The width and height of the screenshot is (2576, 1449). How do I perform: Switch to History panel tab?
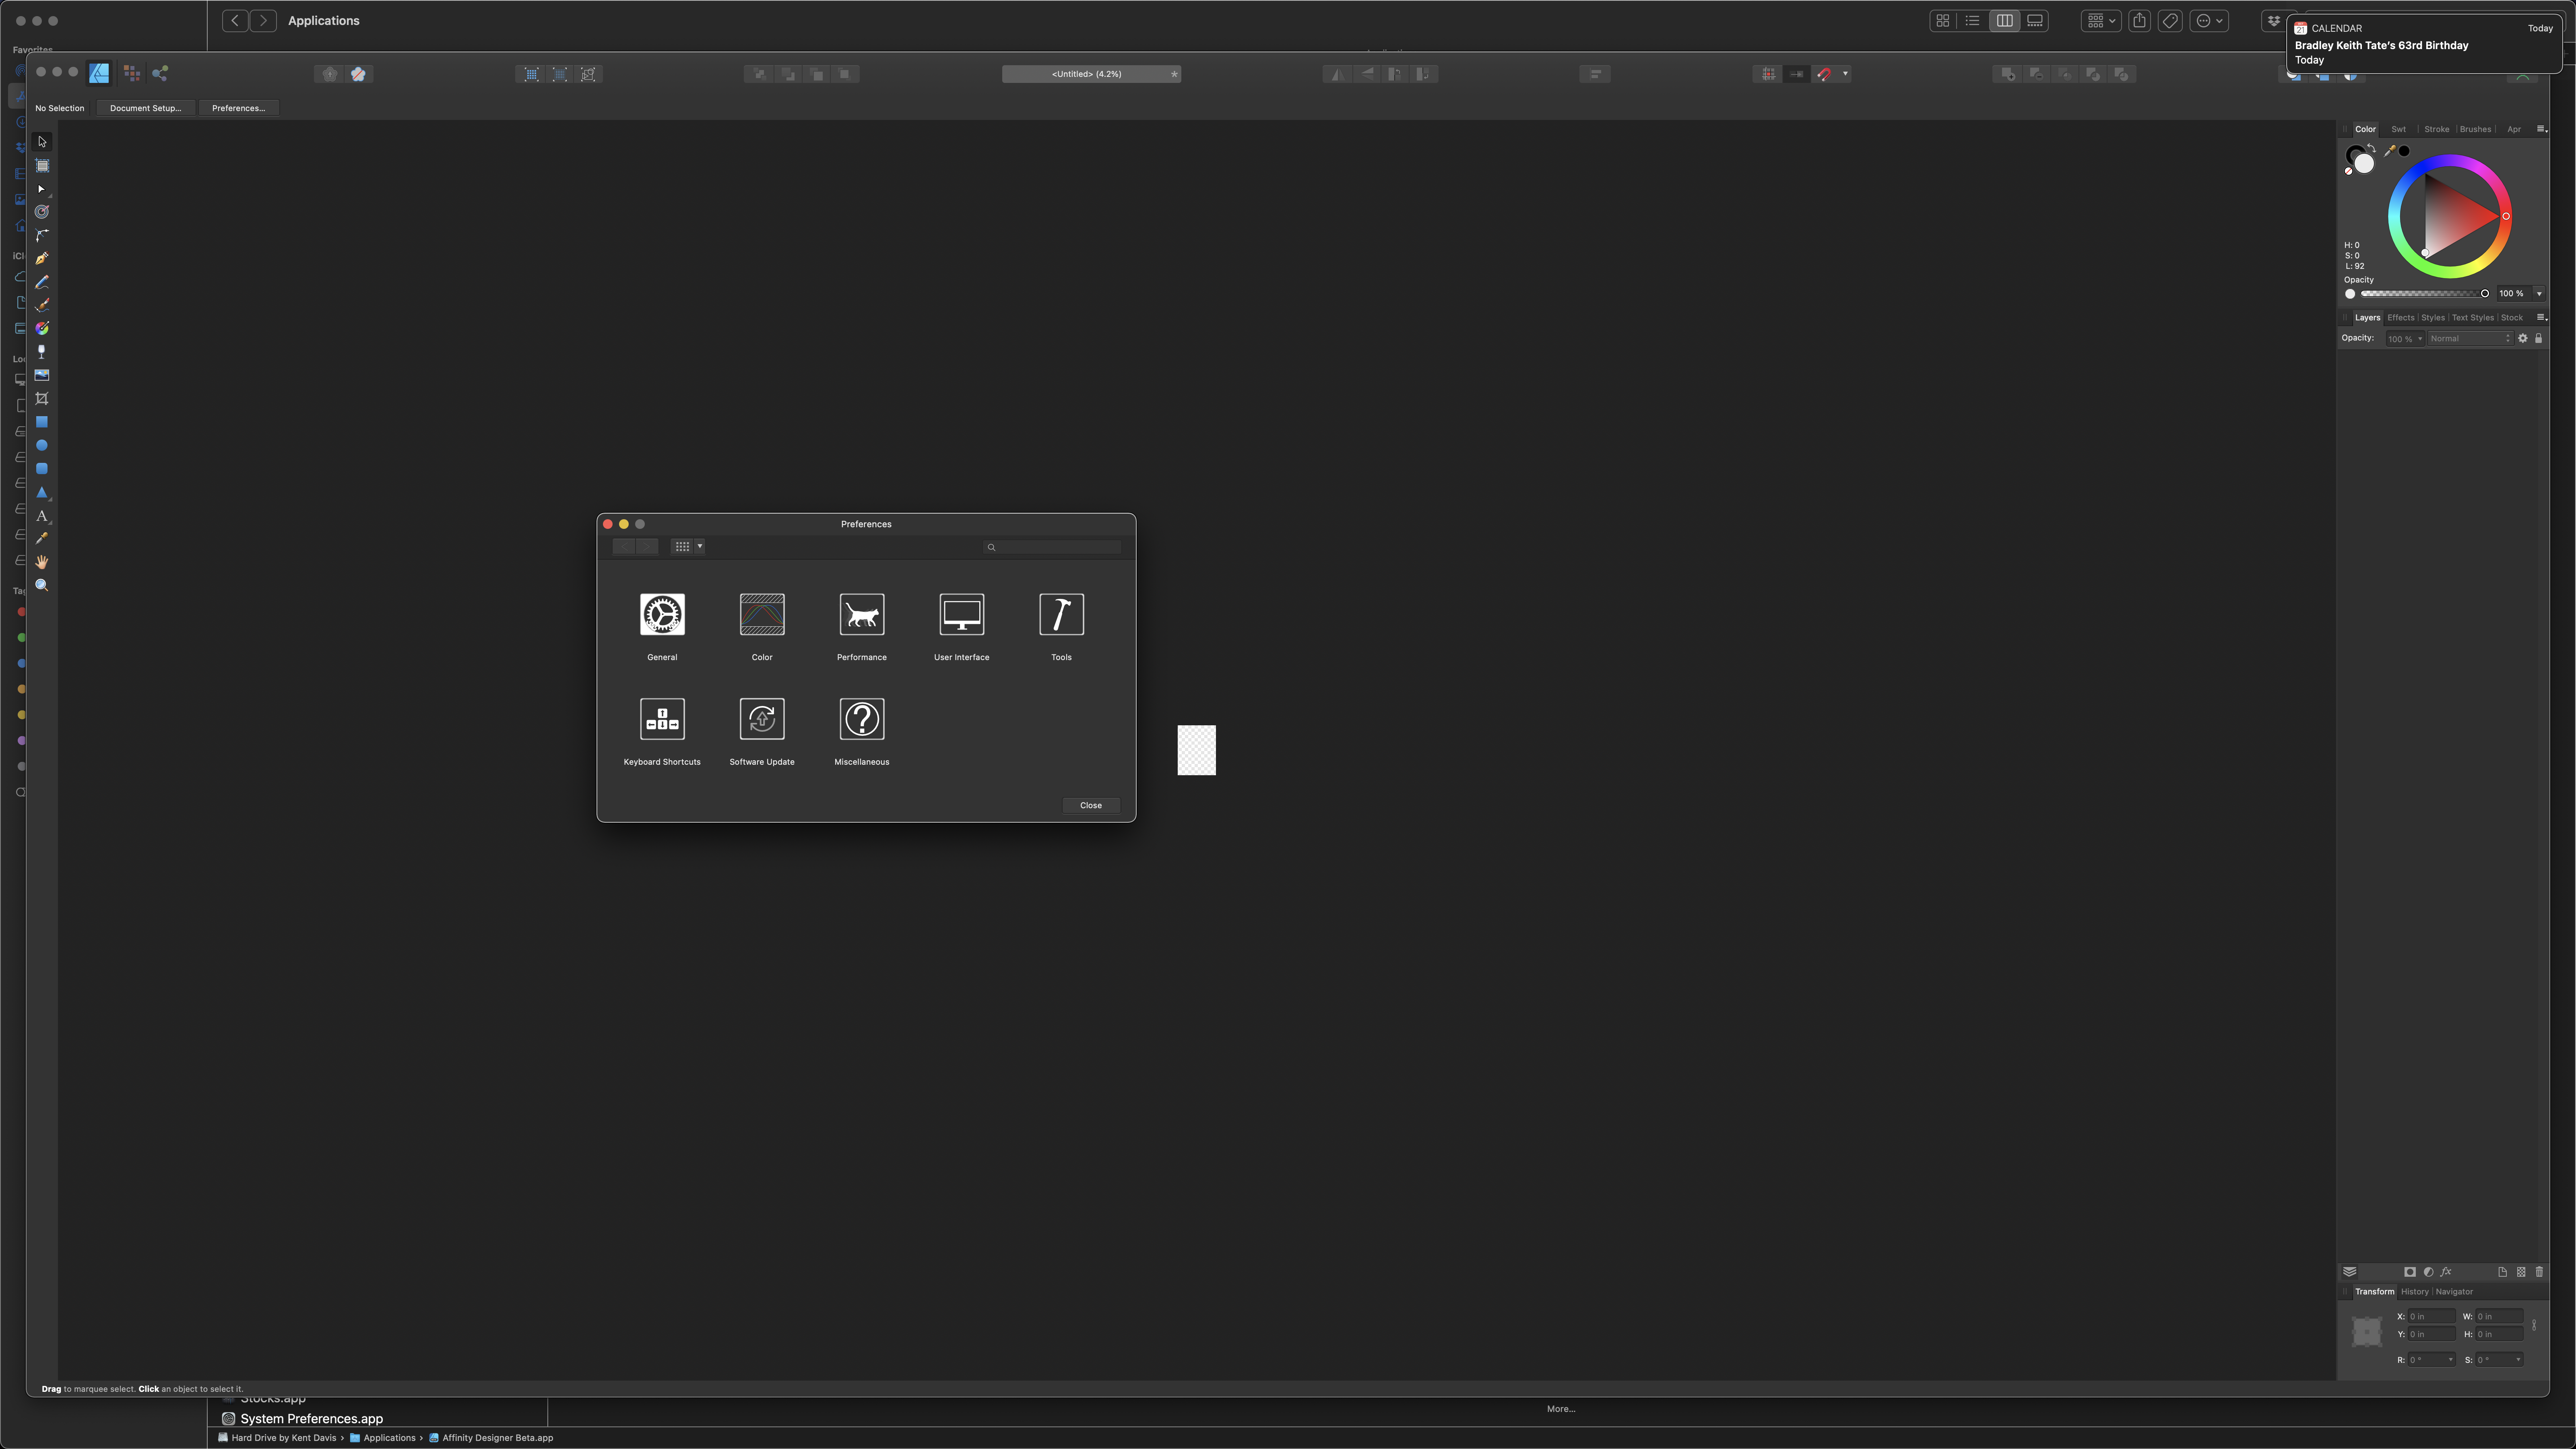pyautogui.click(x=2414, y=1292)
